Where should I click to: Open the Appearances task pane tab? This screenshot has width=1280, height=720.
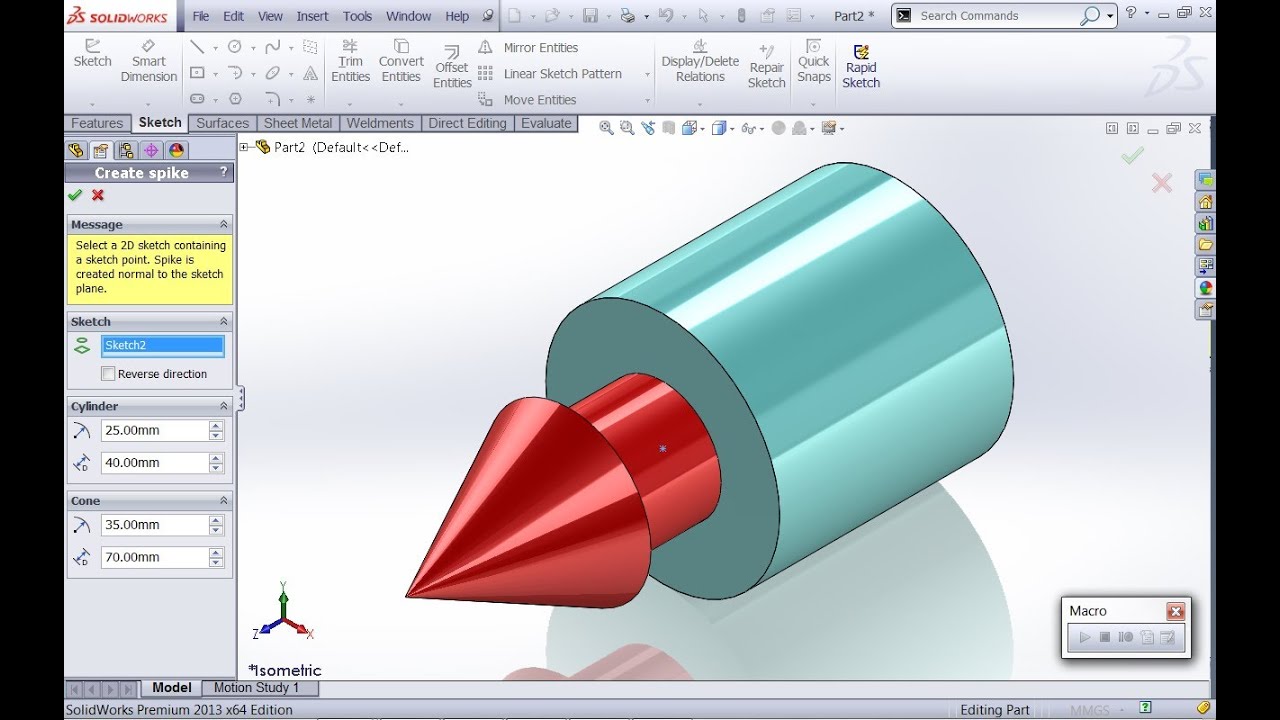pyautogui.click(x=1206, y=288)
